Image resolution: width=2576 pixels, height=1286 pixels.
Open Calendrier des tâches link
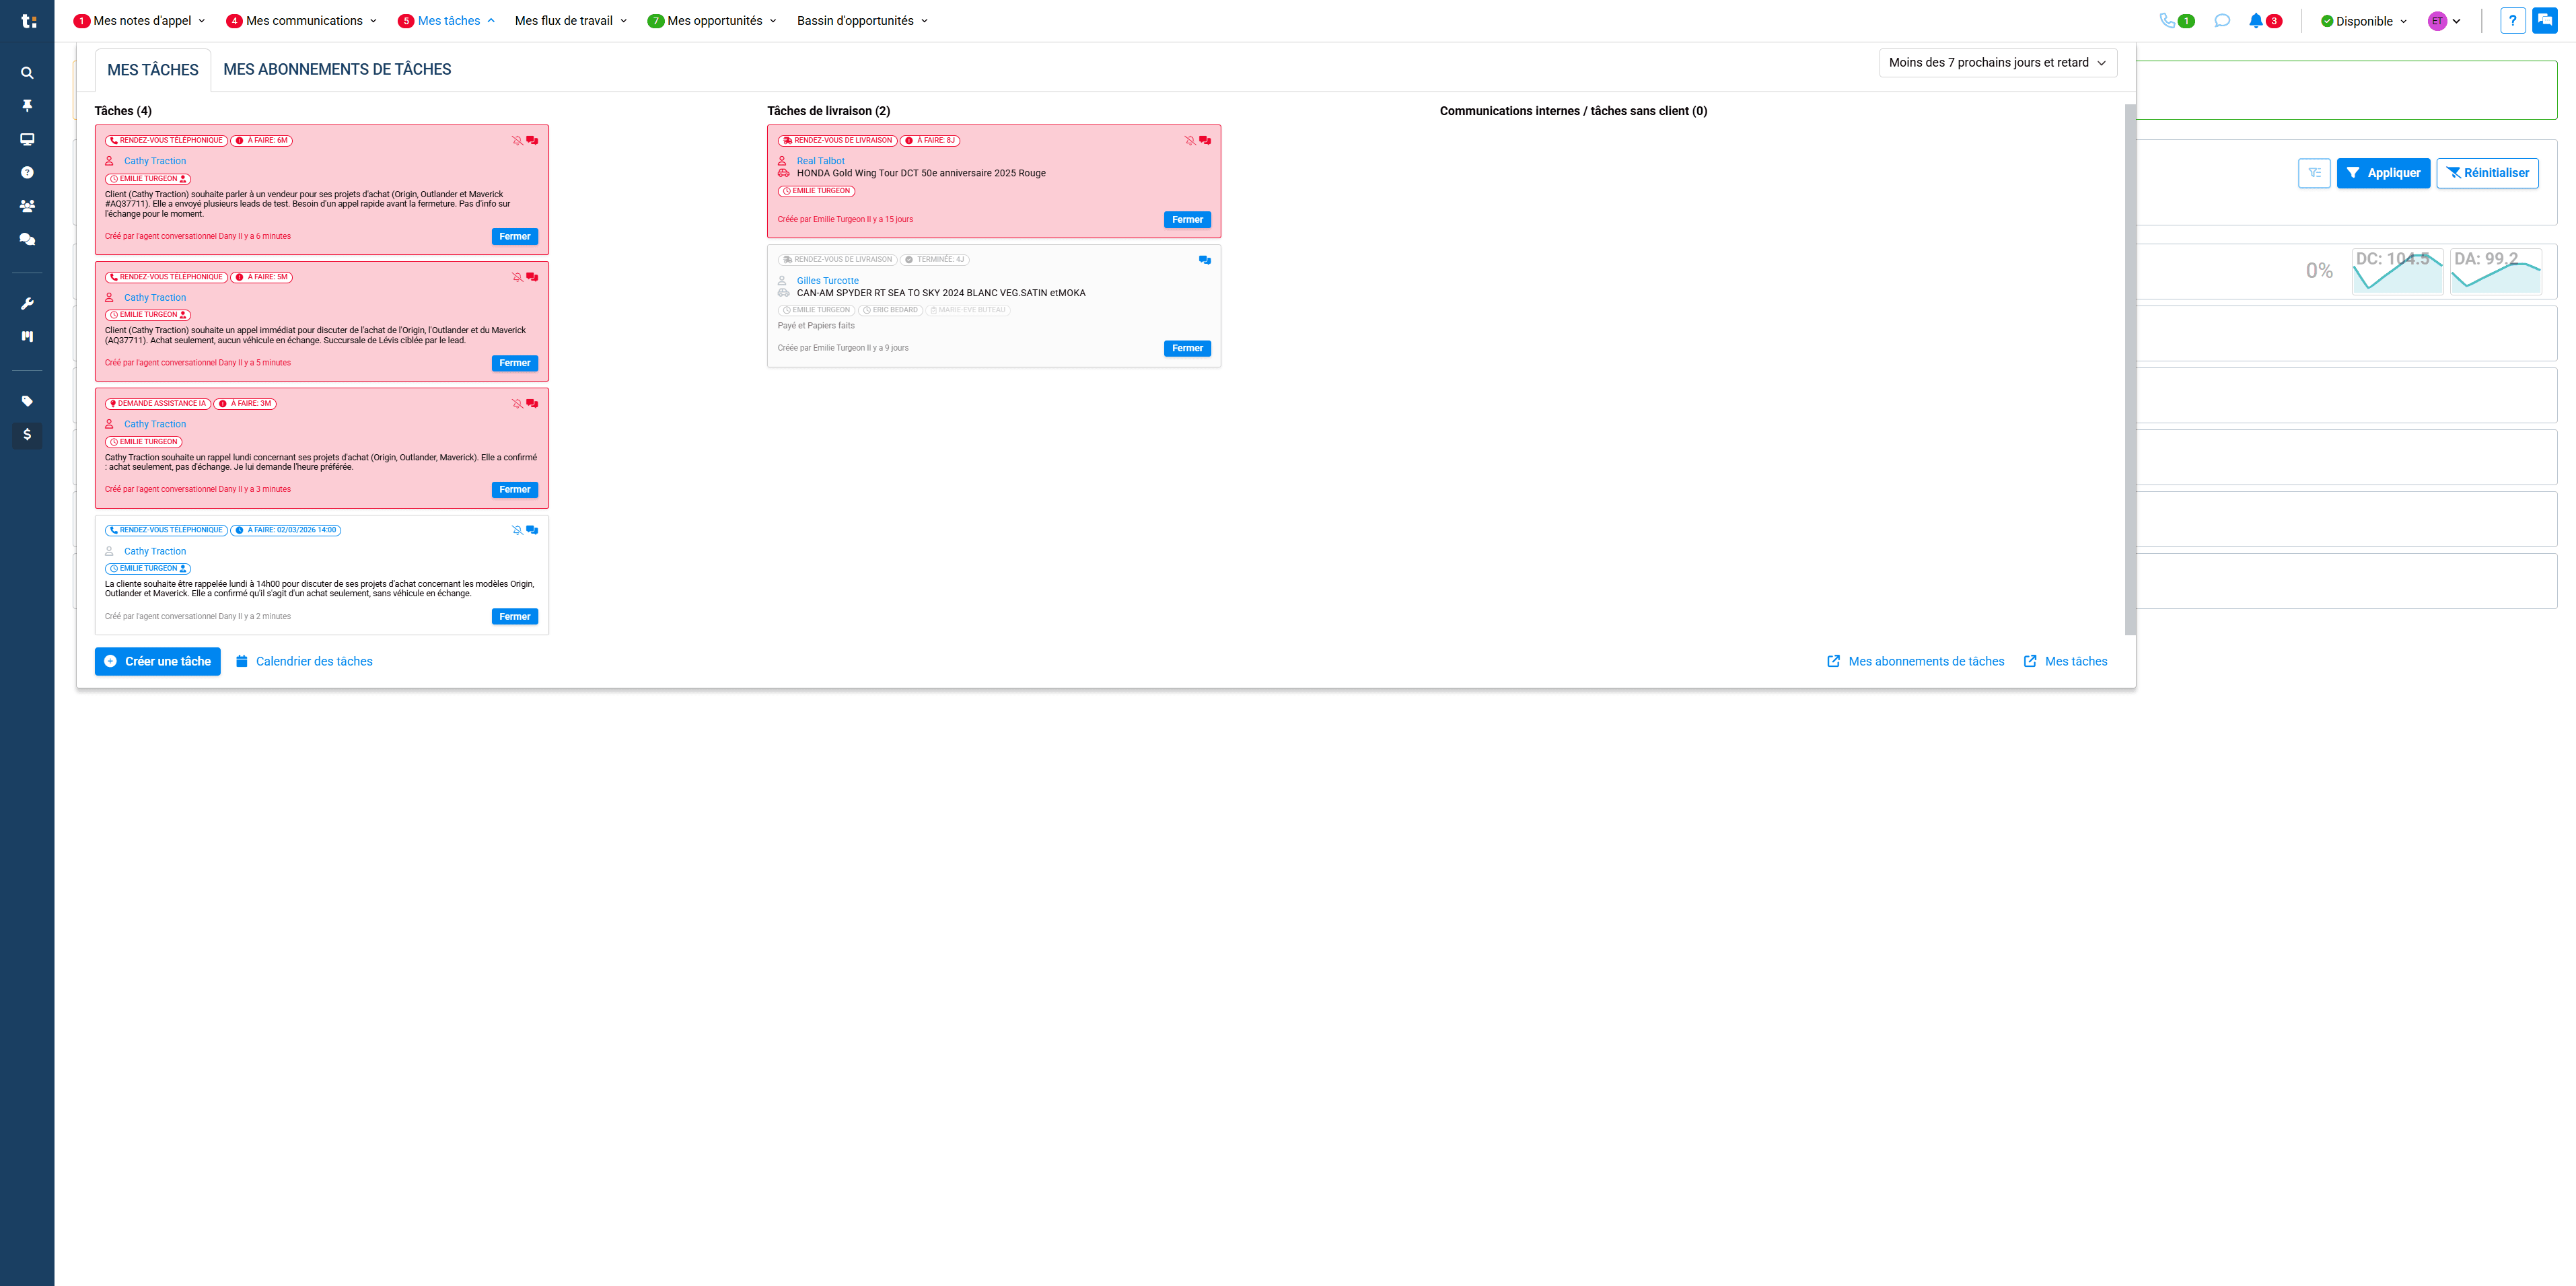click(304, 662)
